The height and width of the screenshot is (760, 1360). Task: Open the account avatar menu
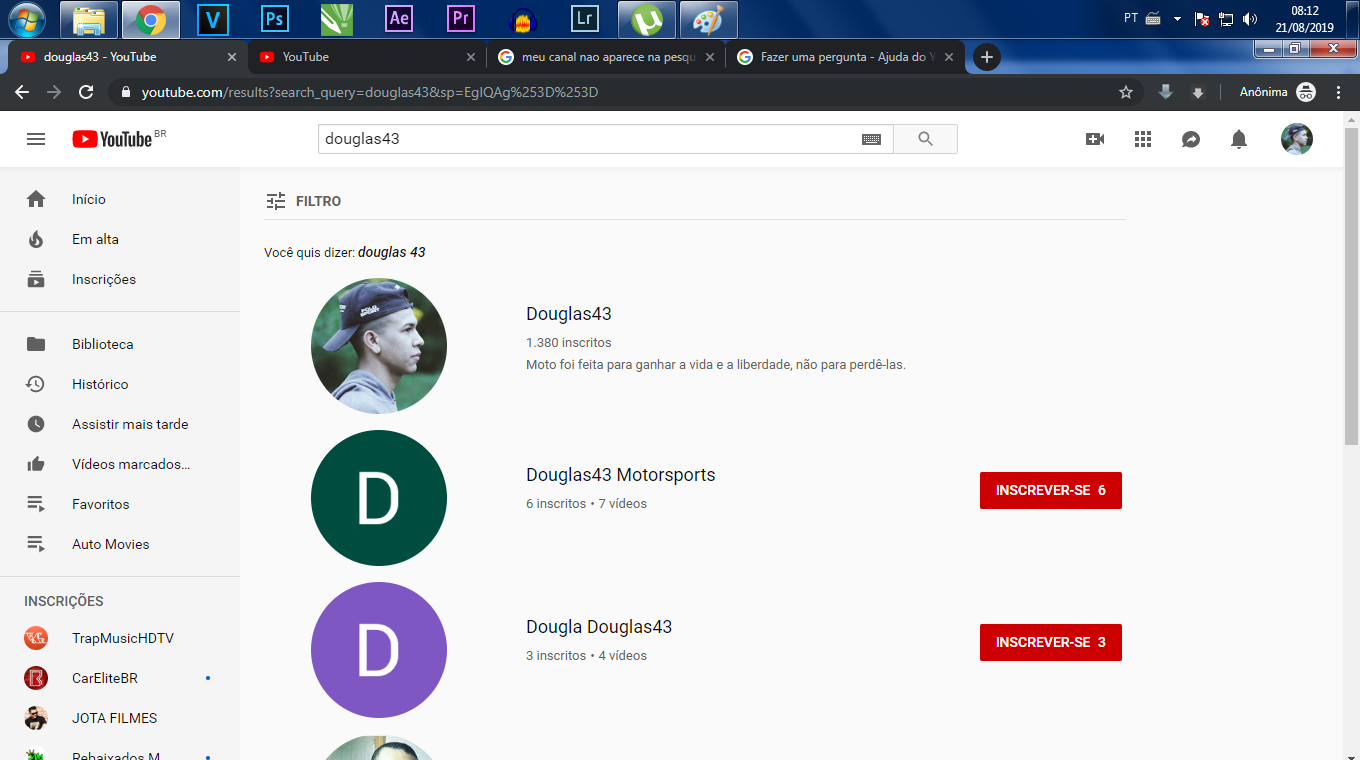pos(1297,139)
